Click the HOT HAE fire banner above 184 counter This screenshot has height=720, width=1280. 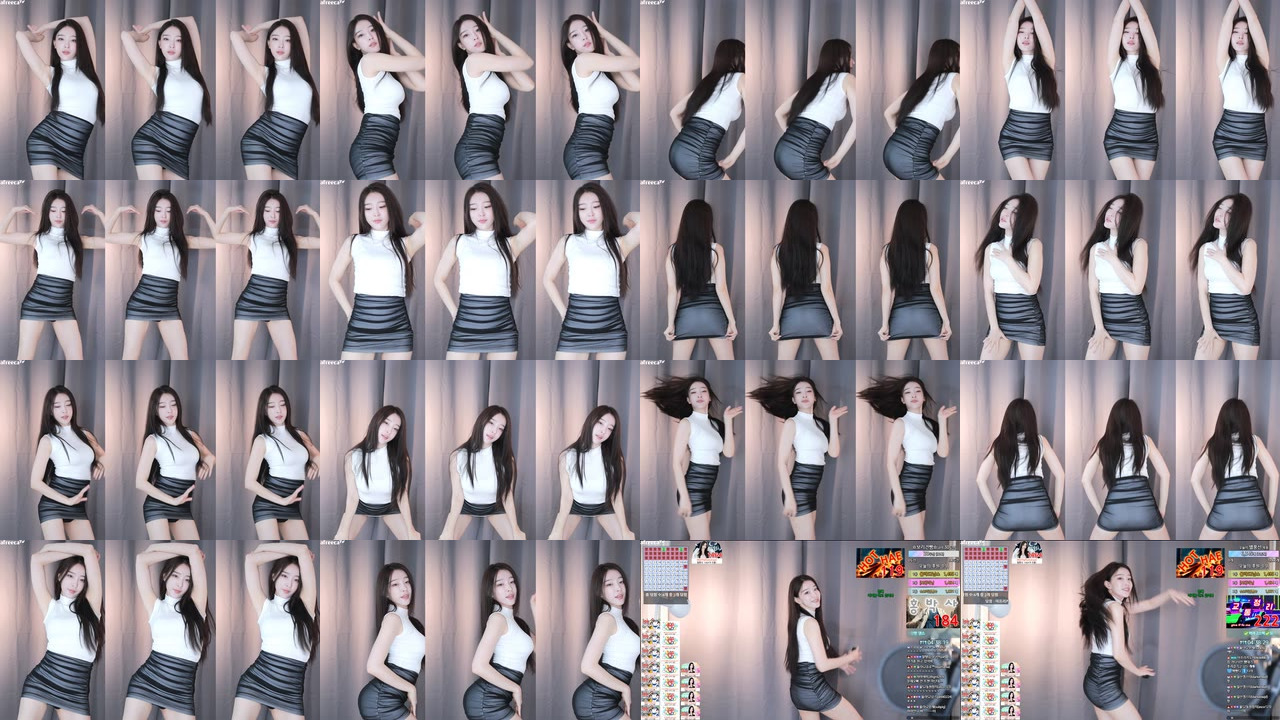point(879,563)
